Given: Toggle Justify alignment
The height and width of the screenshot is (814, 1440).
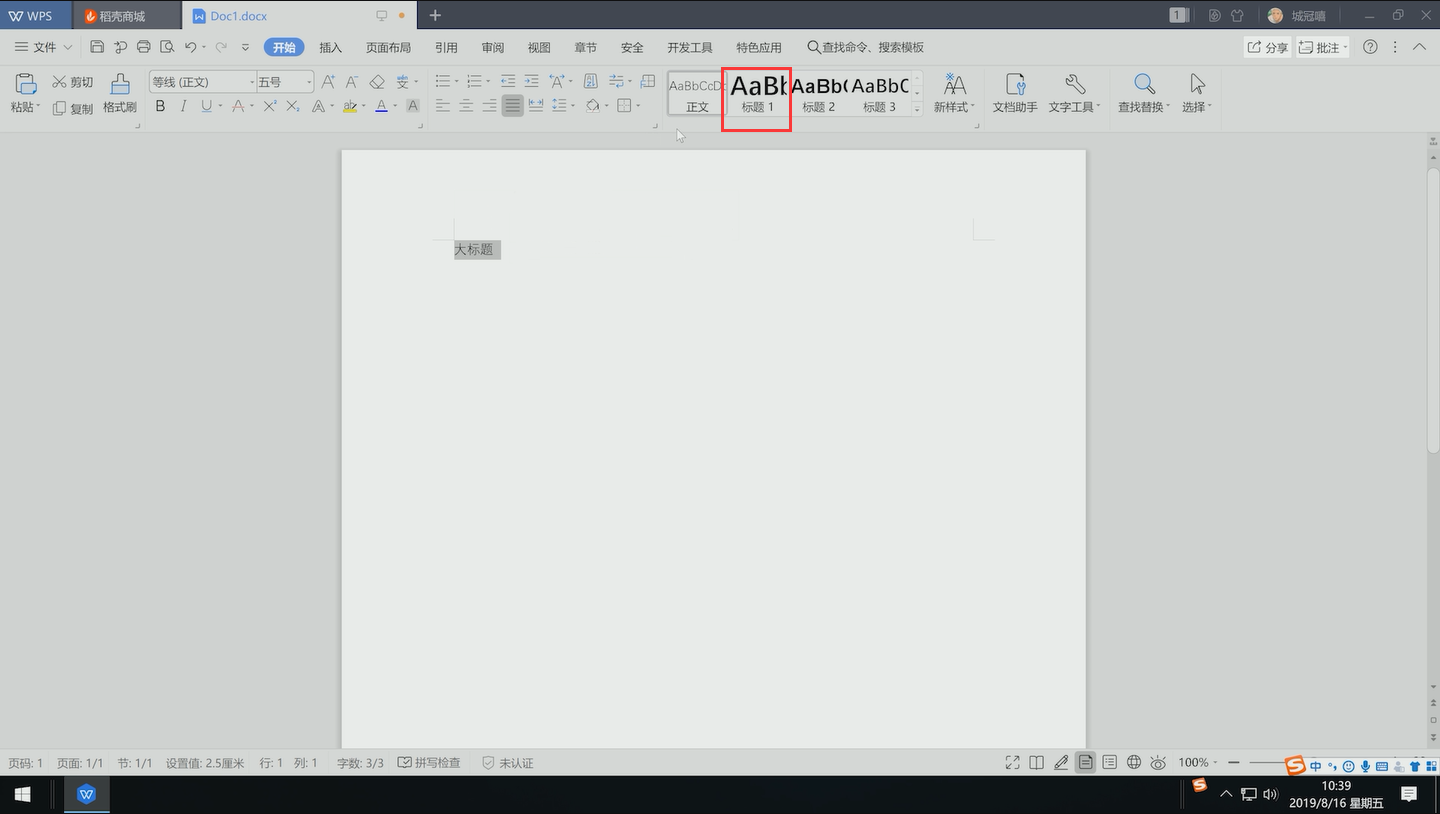Looking at the screenshot, I should click(x=513, y=105).
